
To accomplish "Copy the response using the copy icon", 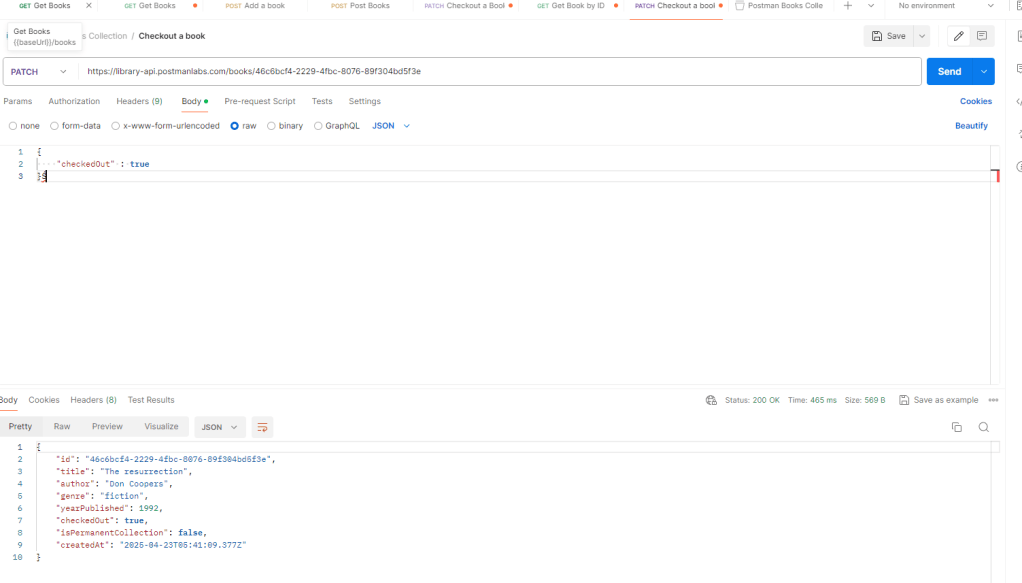I will [x=956, y=427].
